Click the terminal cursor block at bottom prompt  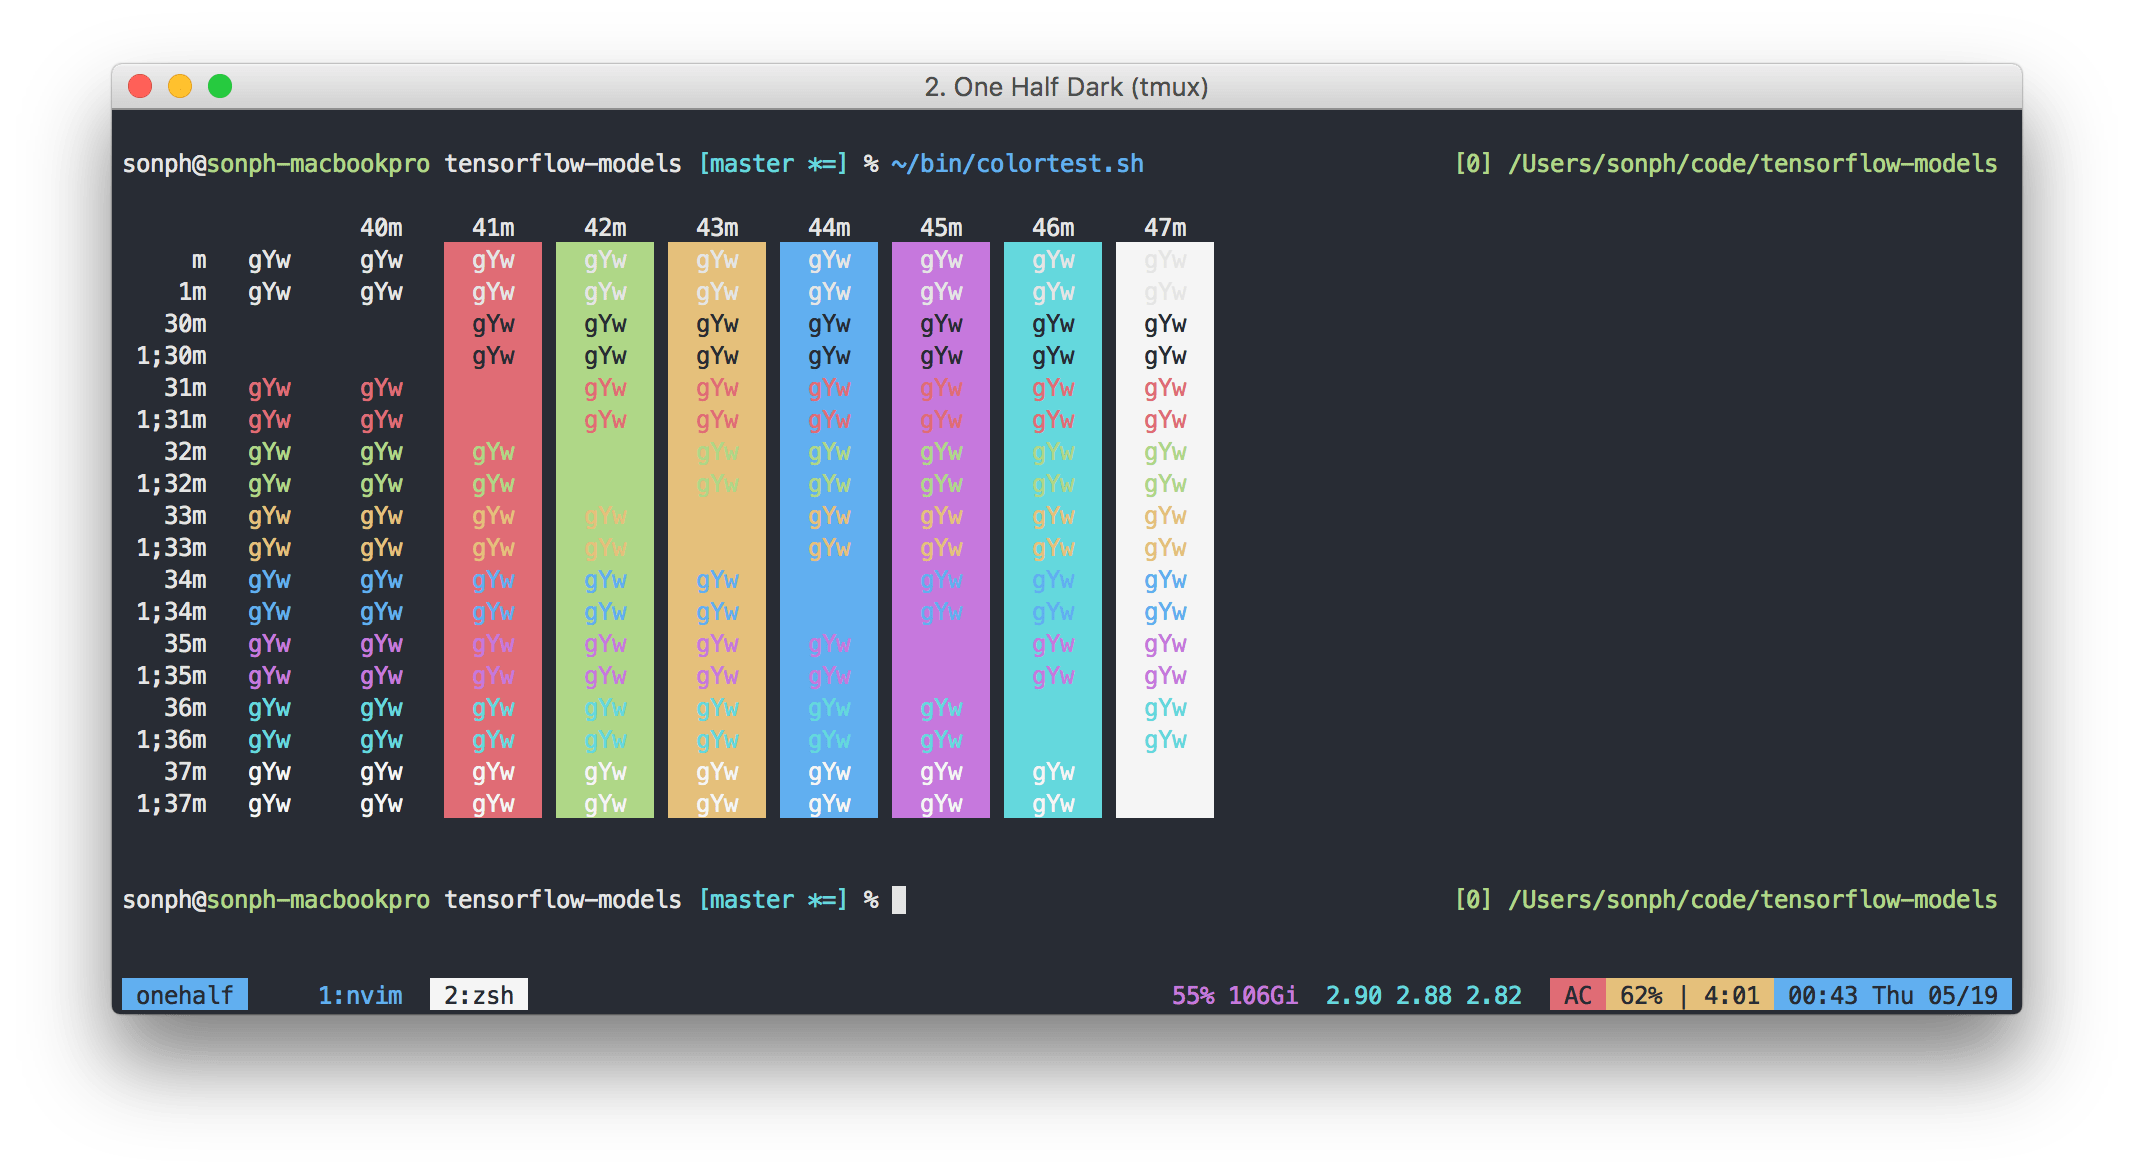[899, 900]
